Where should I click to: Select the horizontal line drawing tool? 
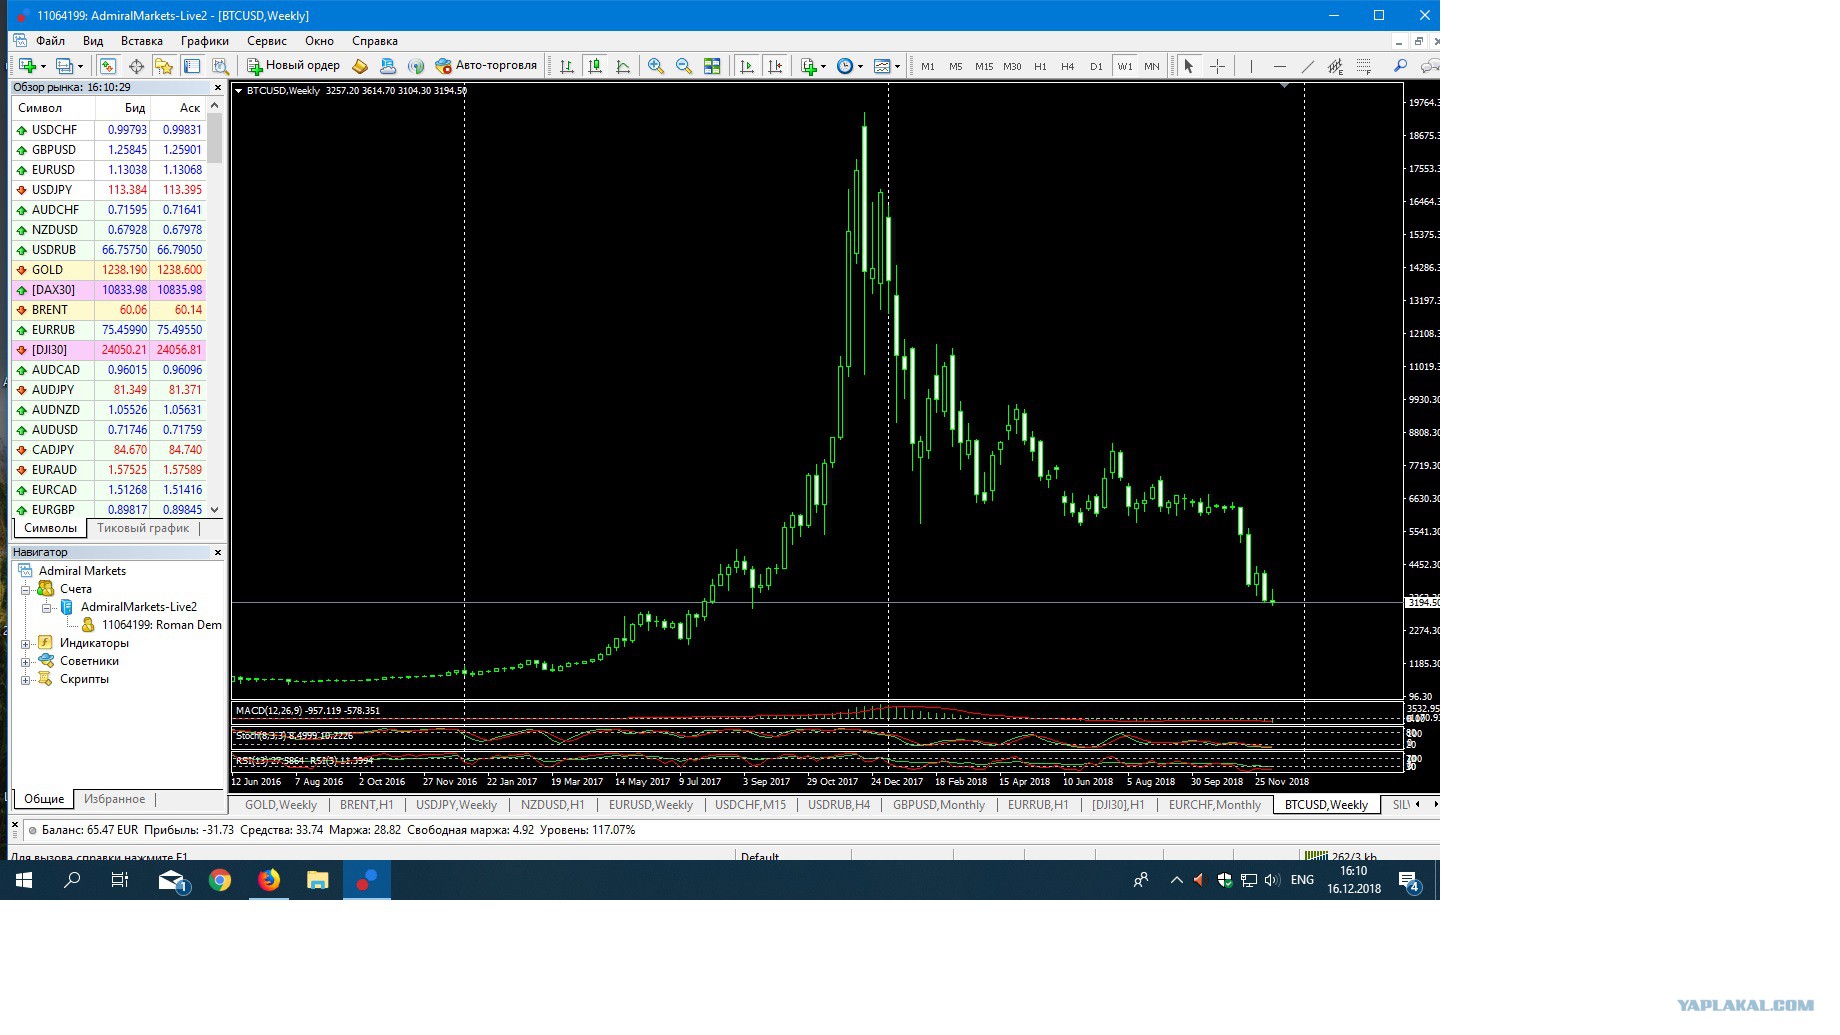[x=1279, y=66]
